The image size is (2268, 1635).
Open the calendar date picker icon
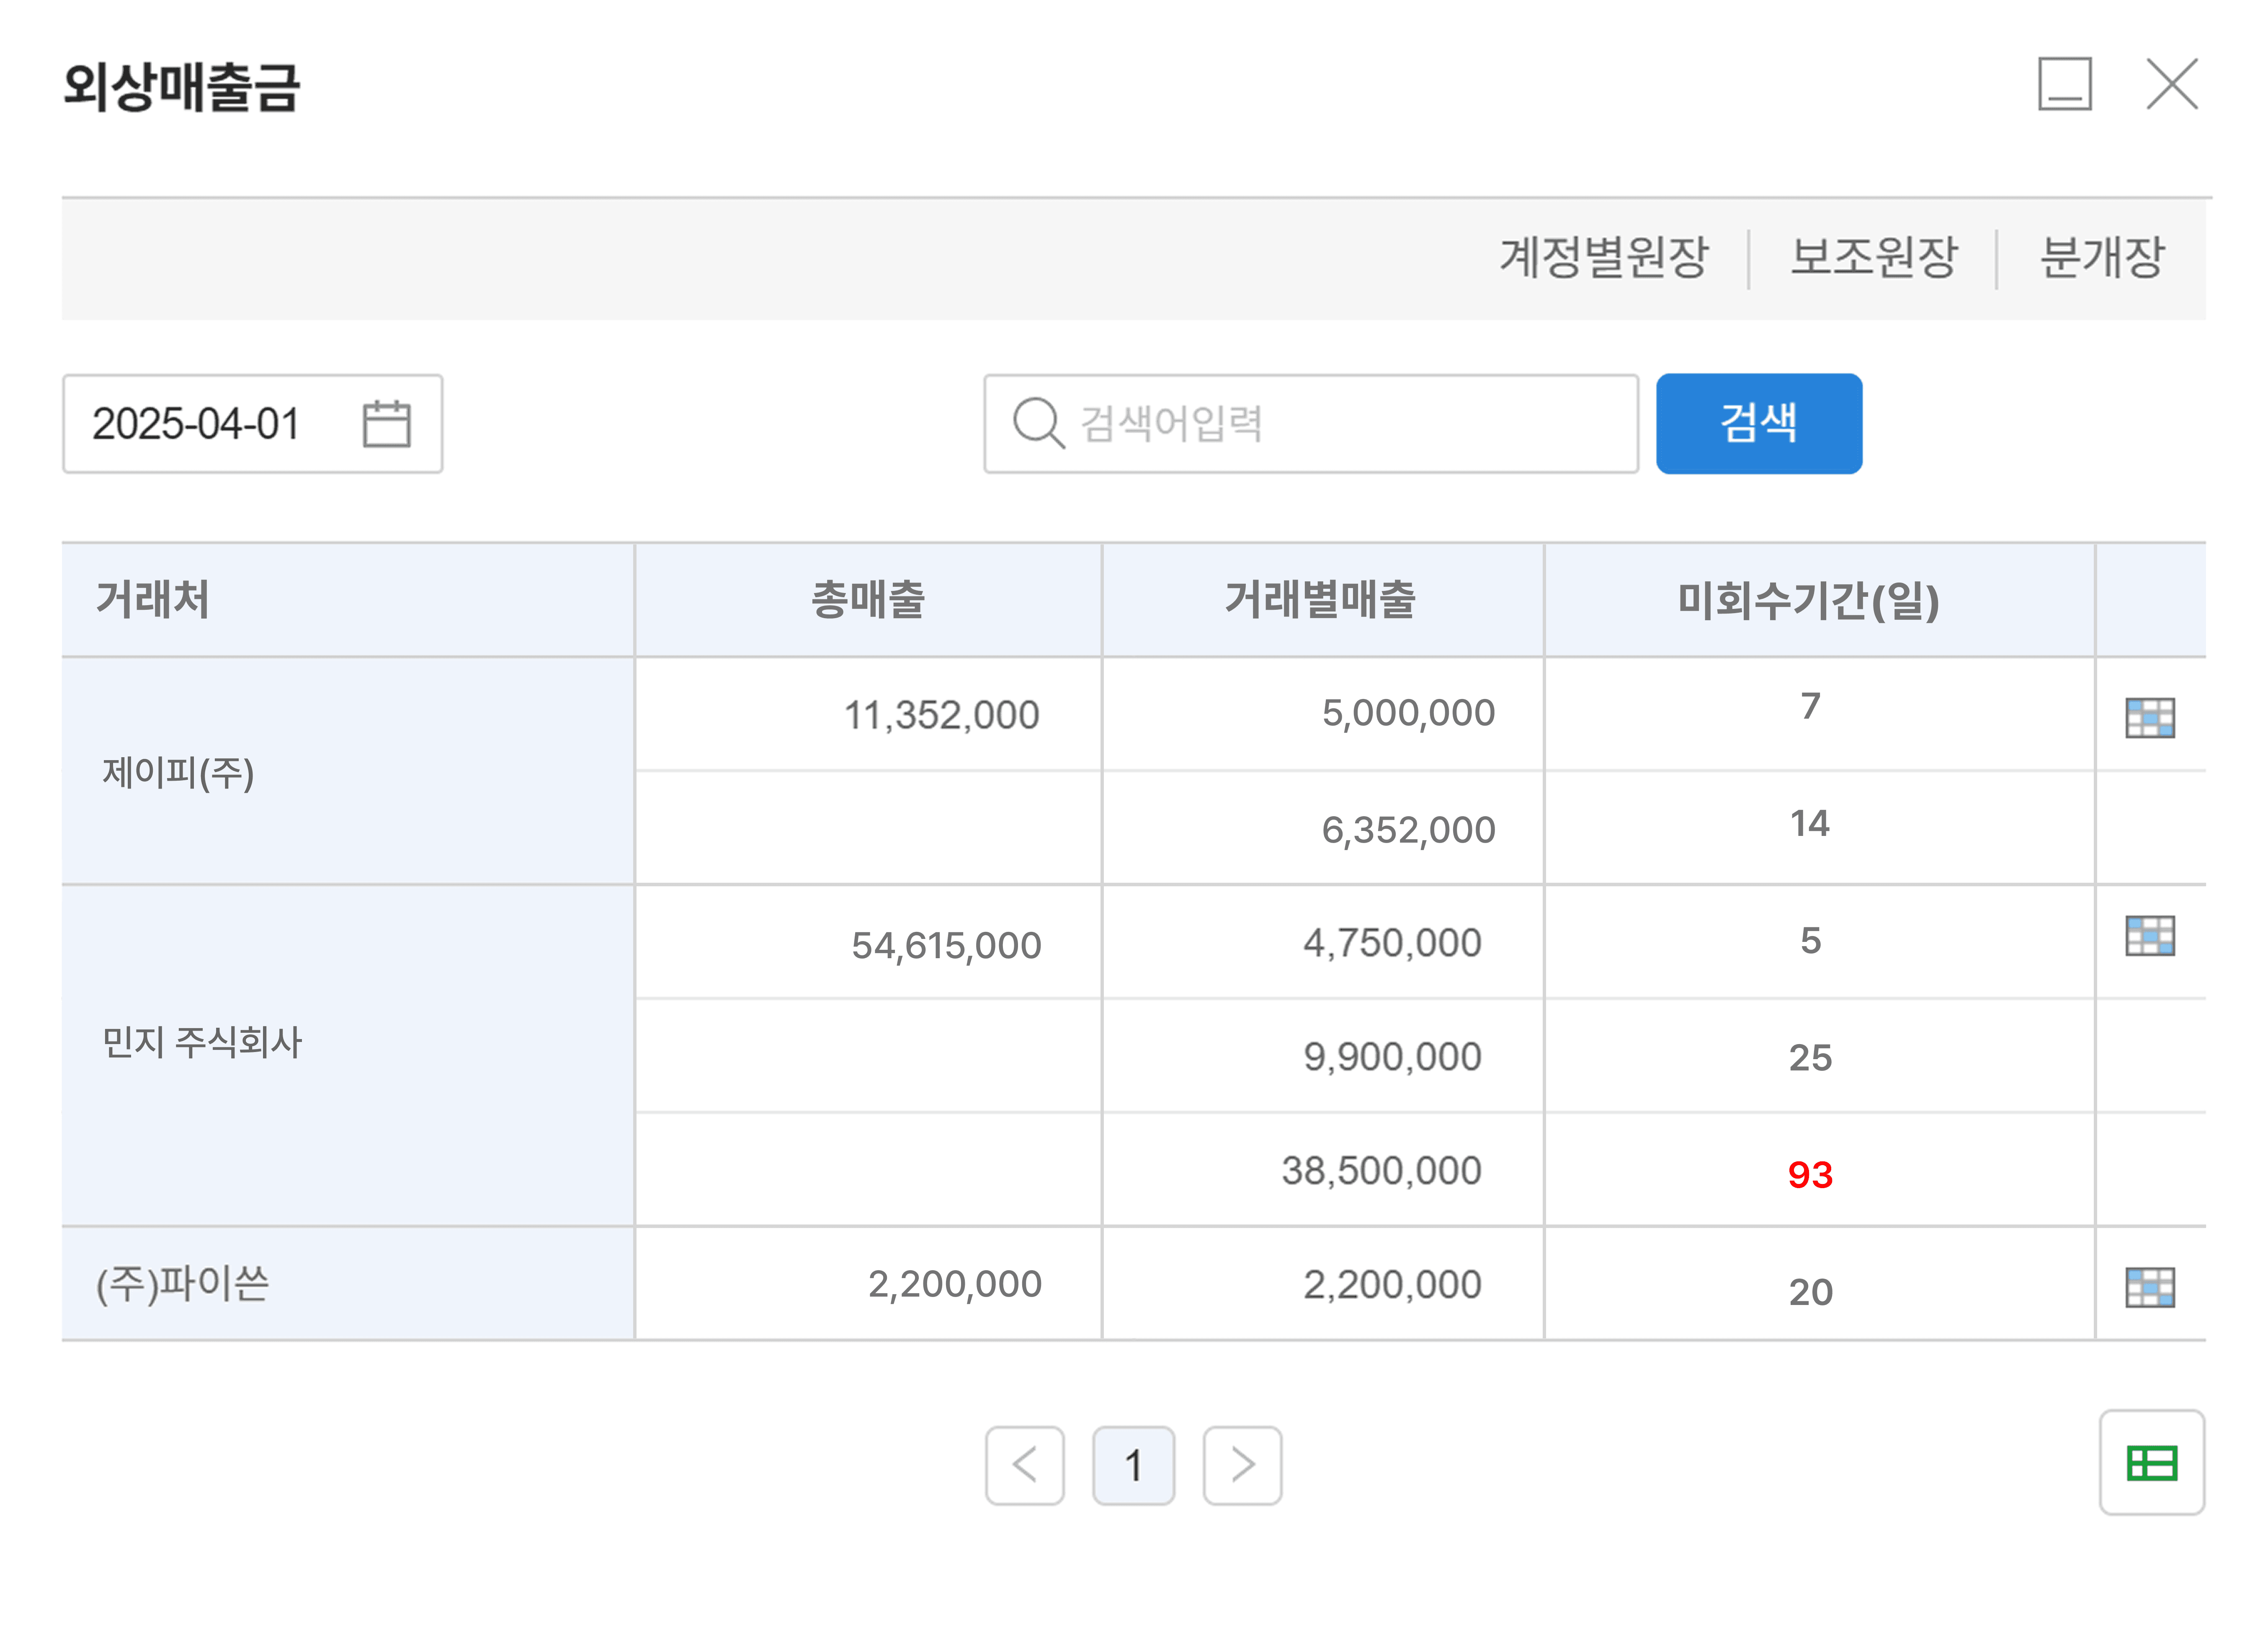[386, 424]
